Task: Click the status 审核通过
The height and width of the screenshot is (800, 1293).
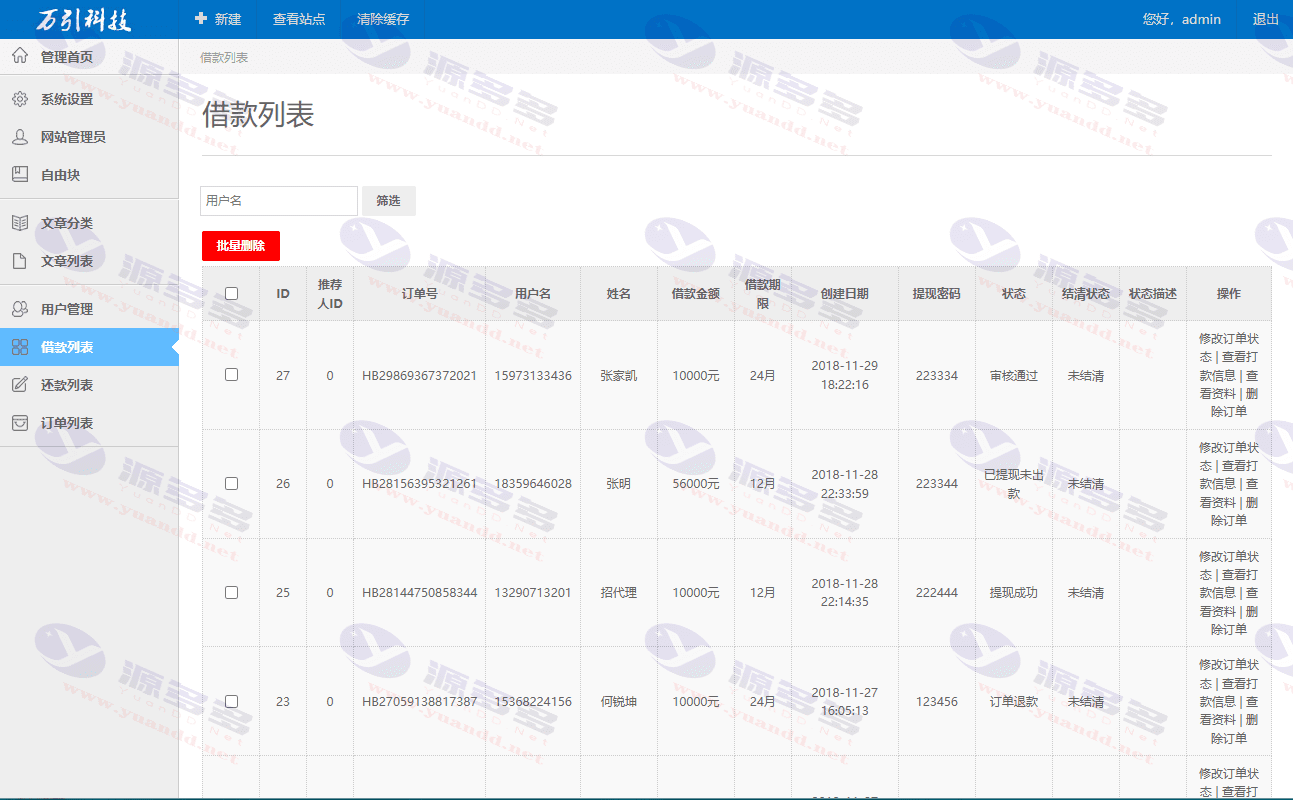Action: click(1014, 376)
